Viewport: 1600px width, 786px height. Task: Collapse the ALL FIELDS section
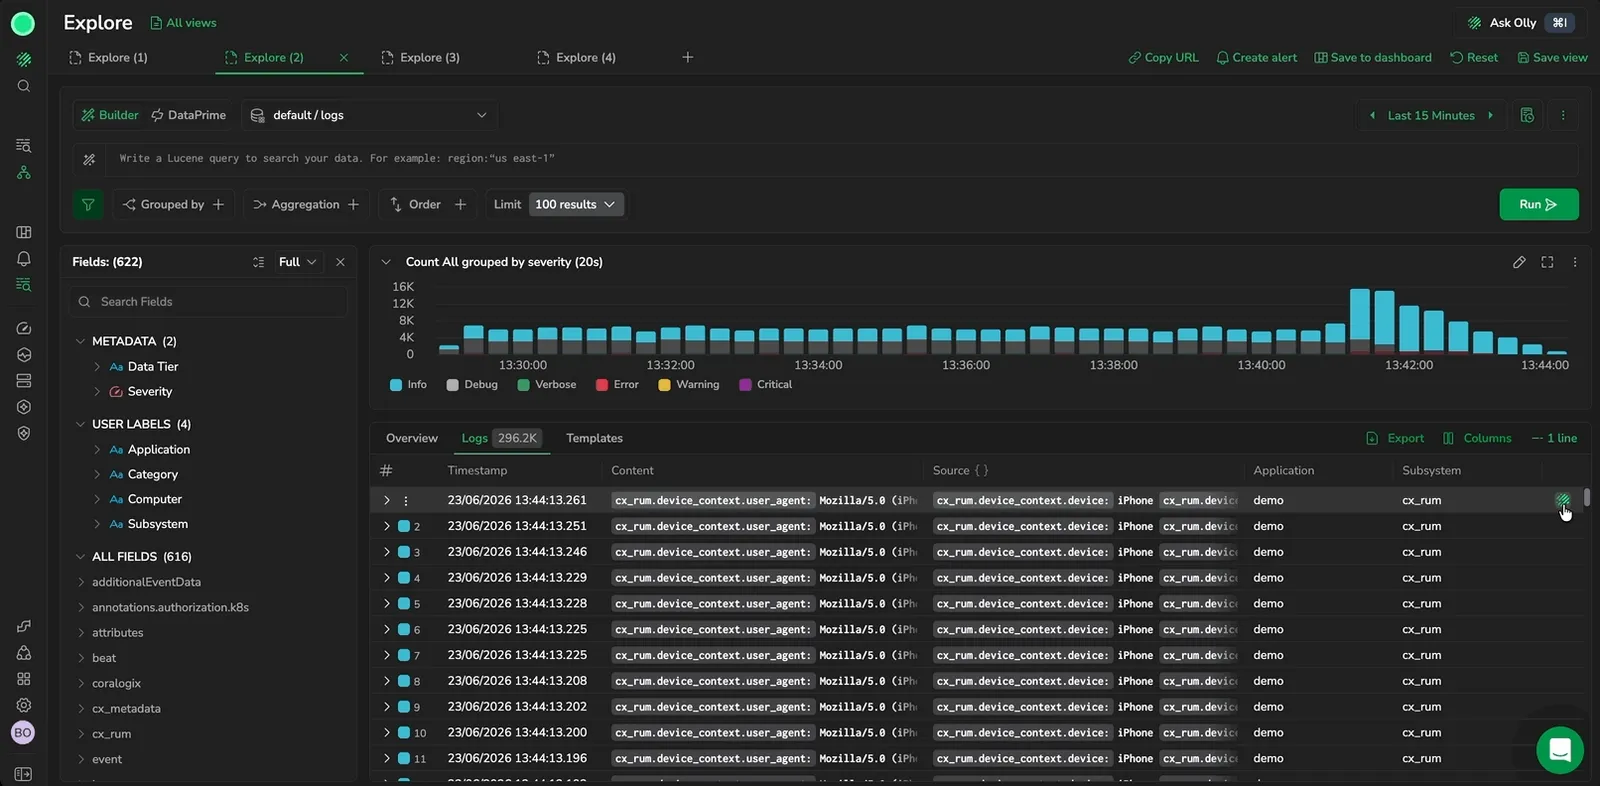pyautogui.click(x=80, y=557)
